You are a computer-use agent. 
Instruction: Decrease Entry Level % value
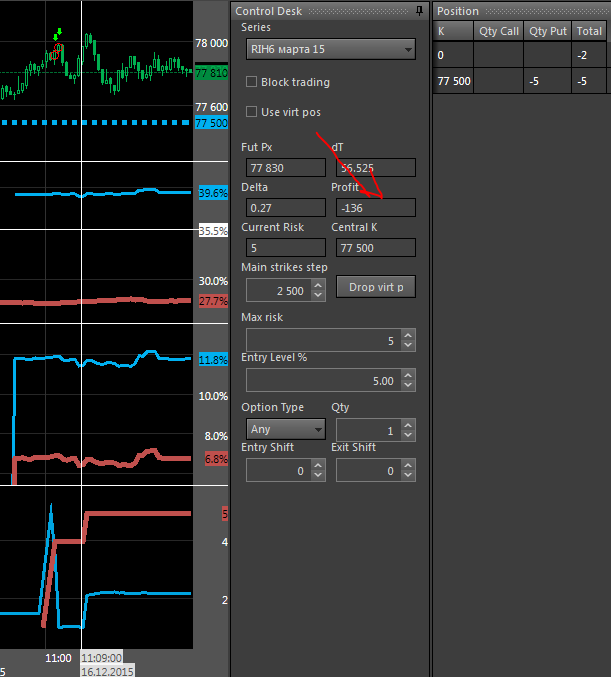click(x=408, y=385)
